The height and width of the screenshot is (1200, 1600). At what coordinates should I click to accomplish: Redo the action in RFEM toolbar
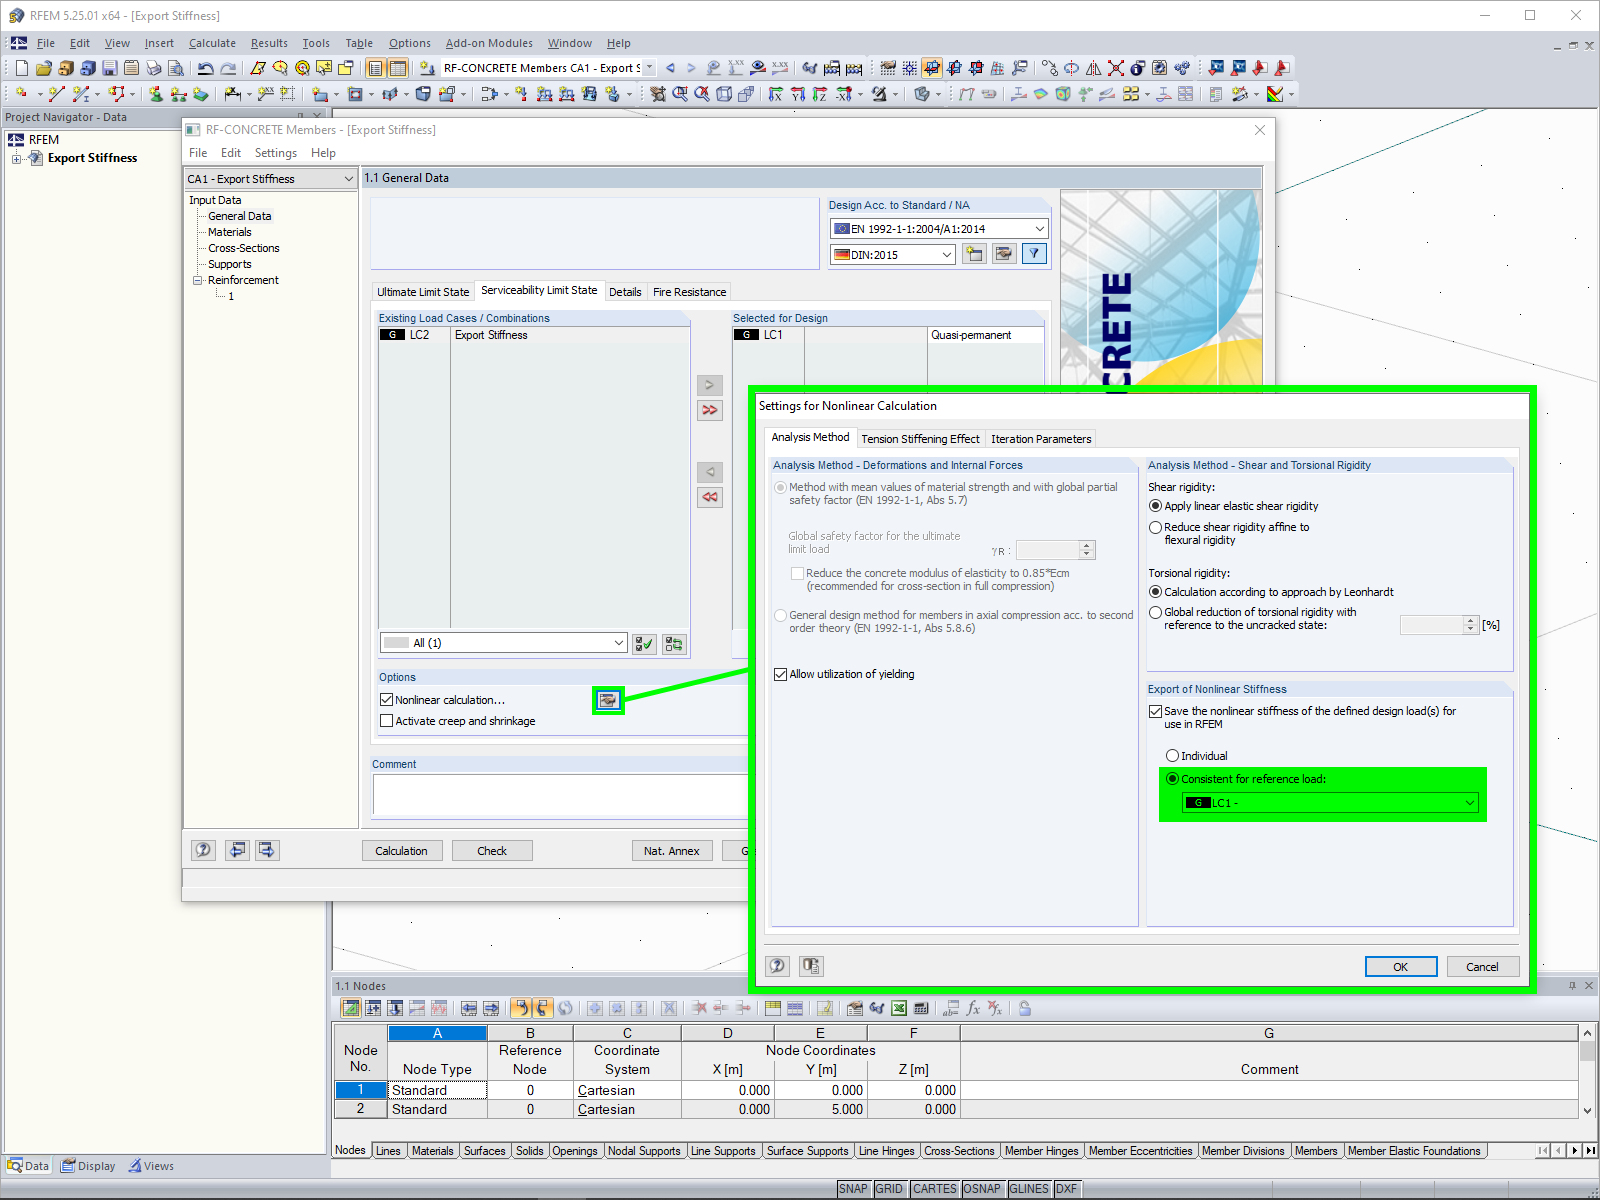coord(228,68)
